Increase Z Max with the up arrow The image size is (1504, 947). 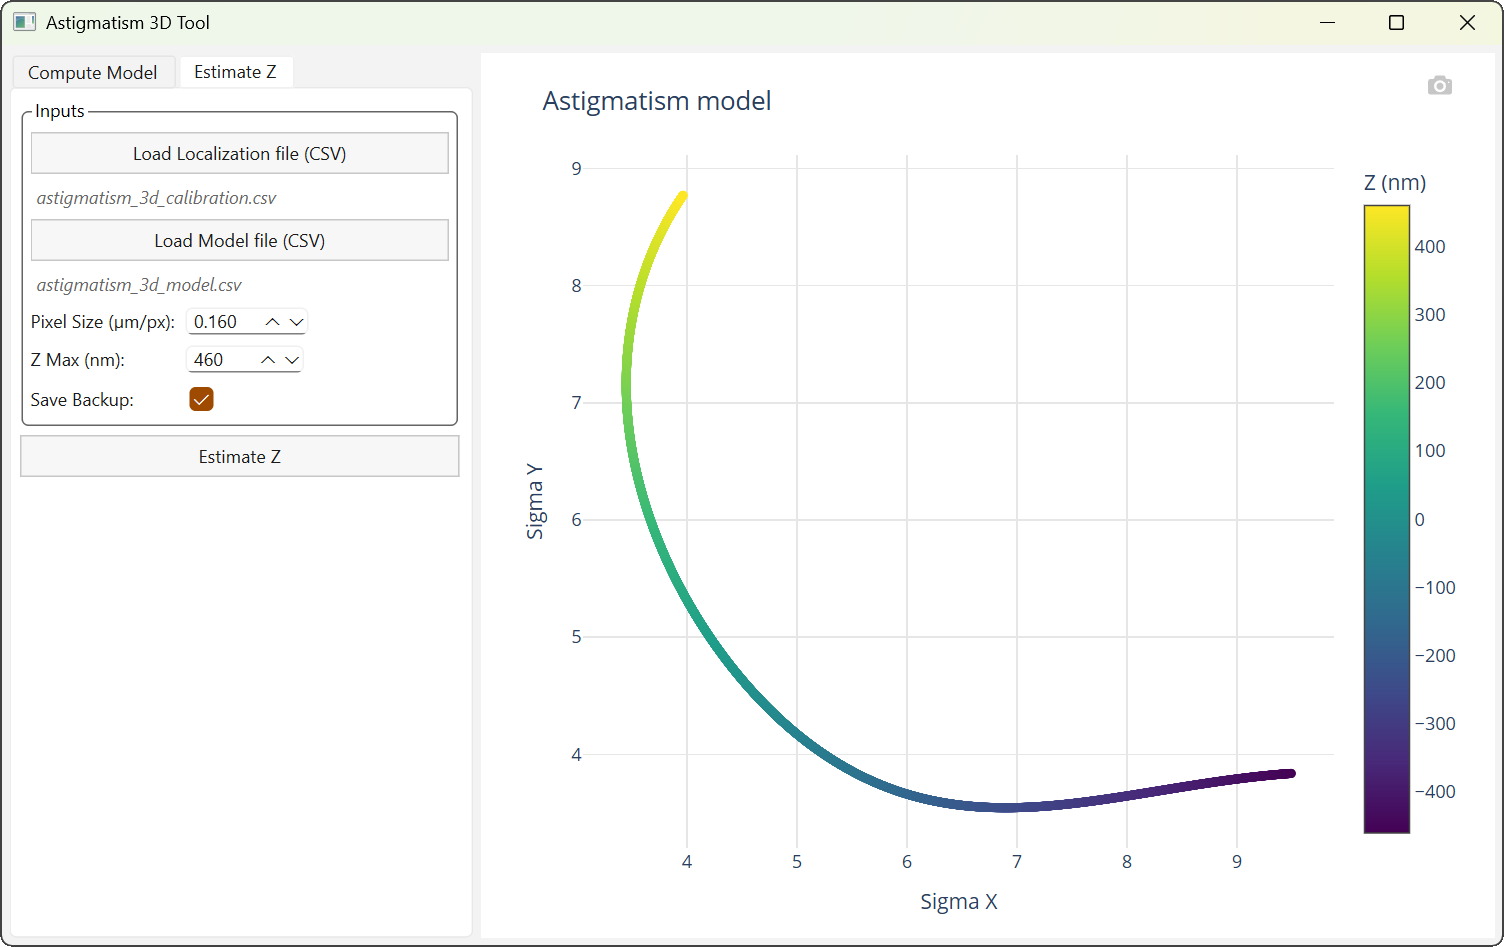[268, 359]
